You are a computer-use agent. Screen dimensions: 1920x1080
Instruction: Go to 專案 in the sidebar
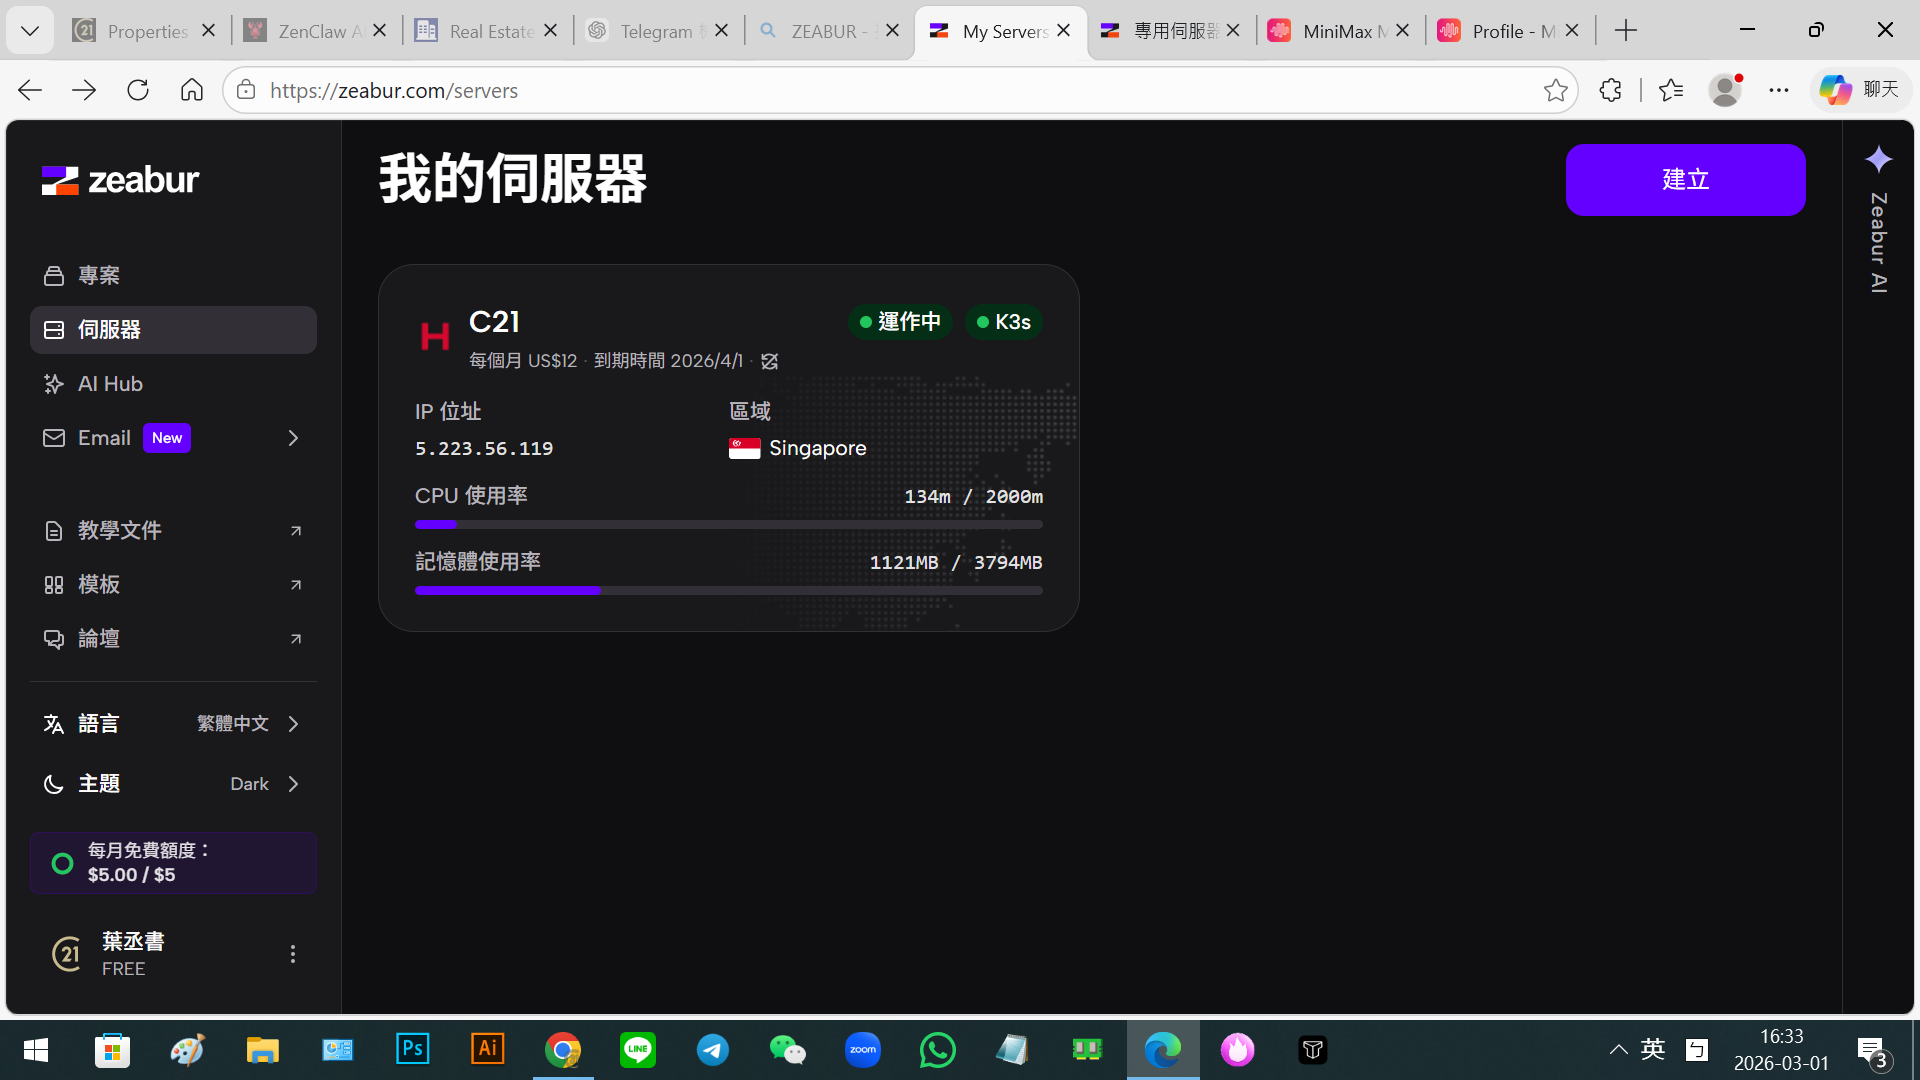[99, 275]
